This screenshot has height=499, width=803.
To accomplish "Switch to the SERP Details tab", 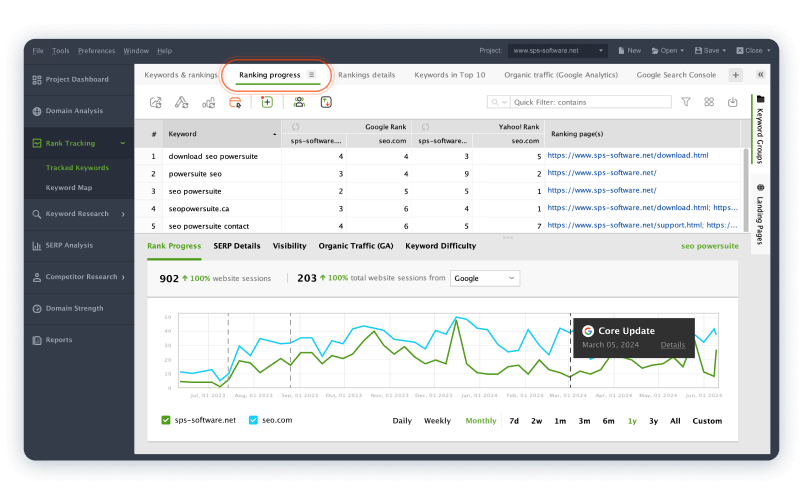I will tap(237, 246).
